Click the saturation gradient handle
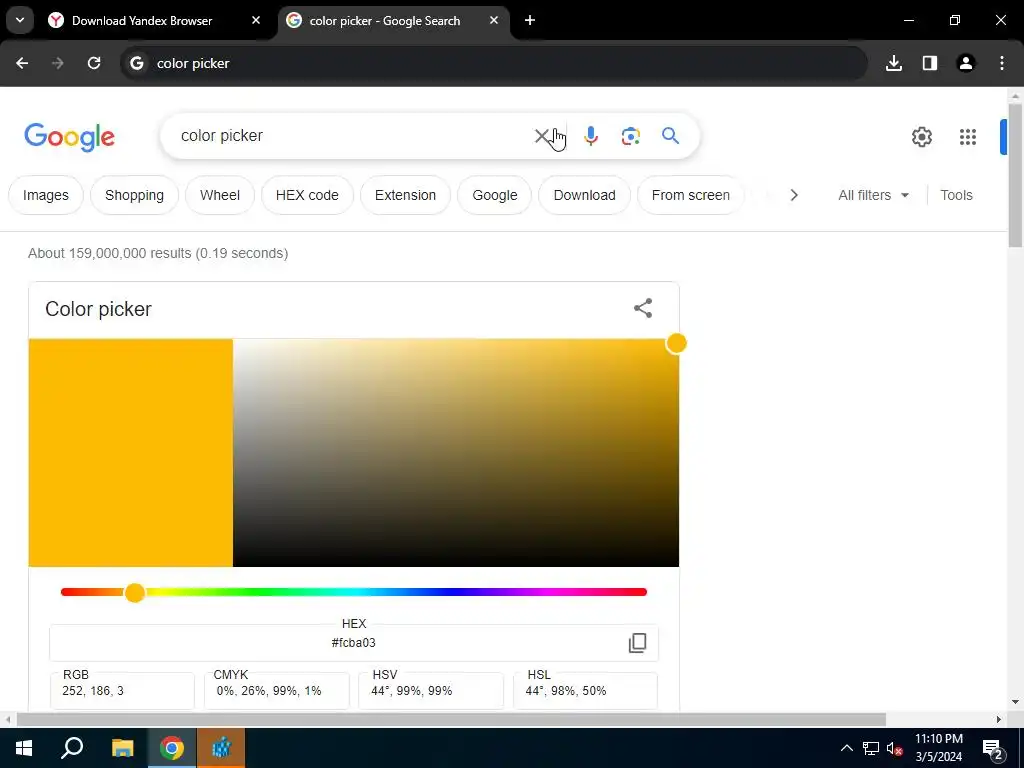This screenshot has height=768, width=1024. (x=677, y=343)
